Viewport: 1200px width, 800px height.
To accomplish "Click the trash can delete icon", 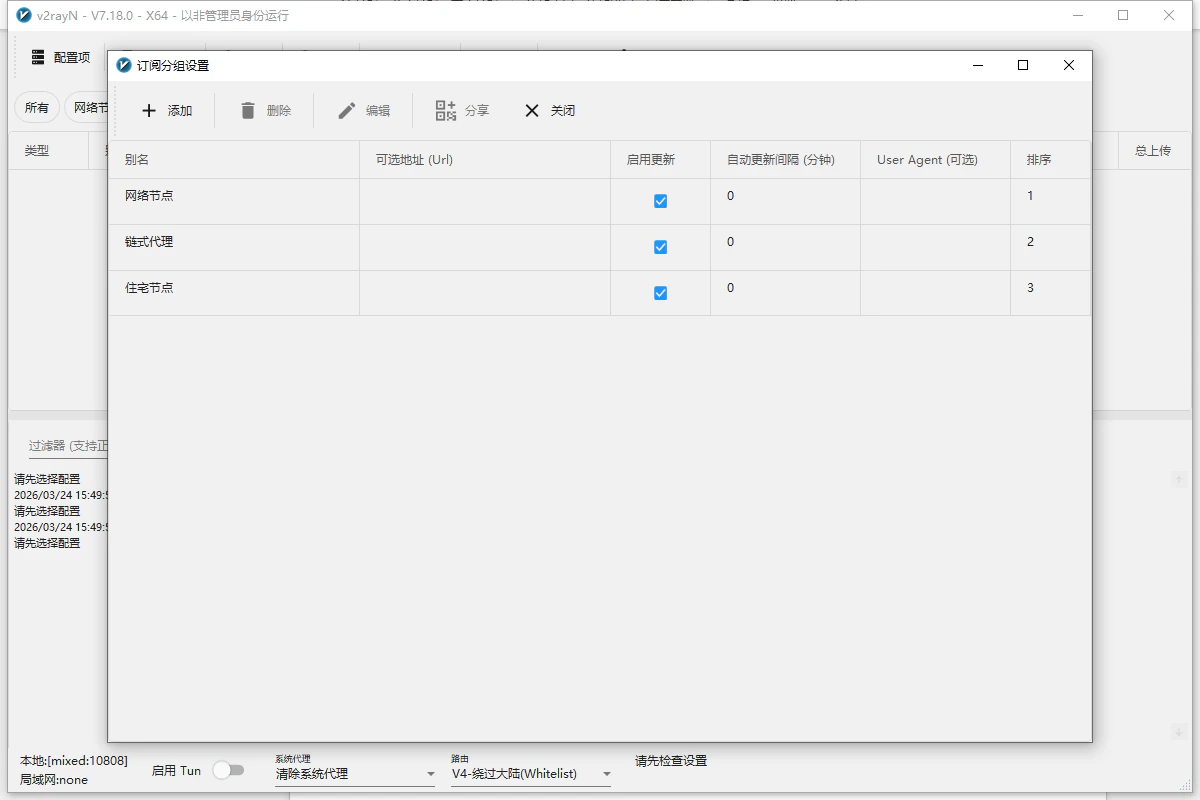I will tap(248, 111).
